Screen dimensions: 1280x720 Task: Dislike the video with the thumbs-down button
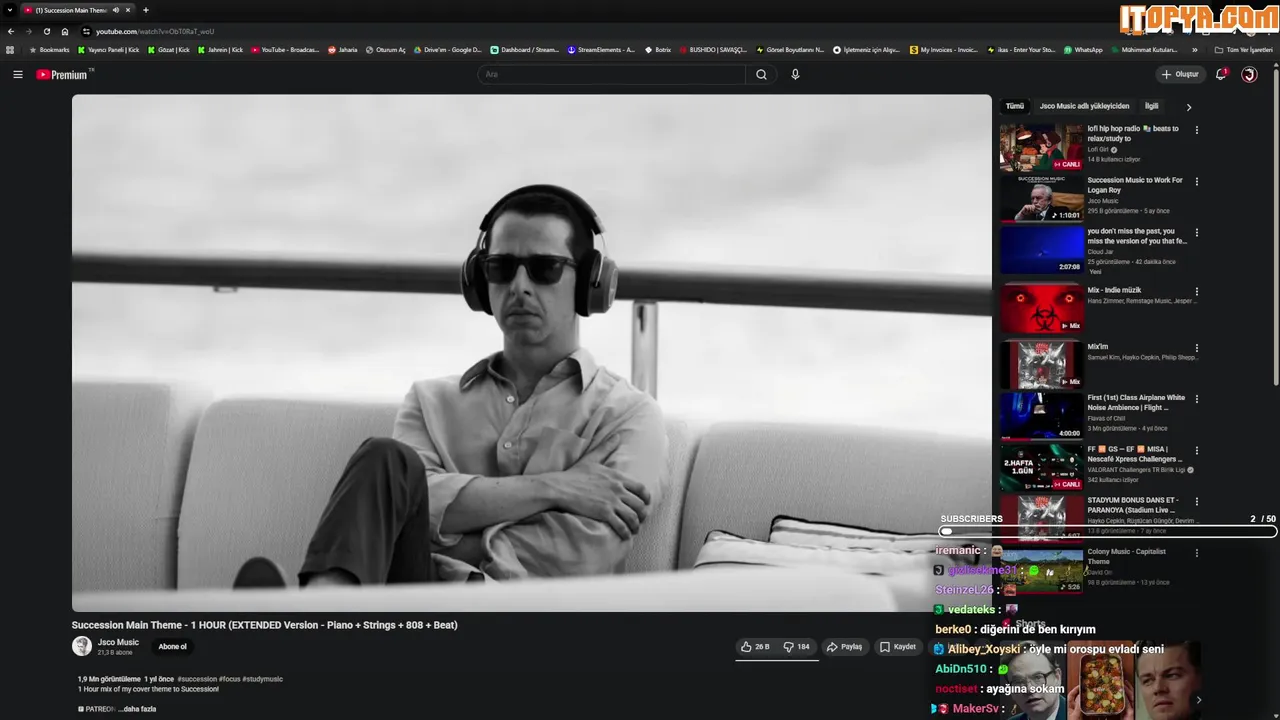[797, 647]
